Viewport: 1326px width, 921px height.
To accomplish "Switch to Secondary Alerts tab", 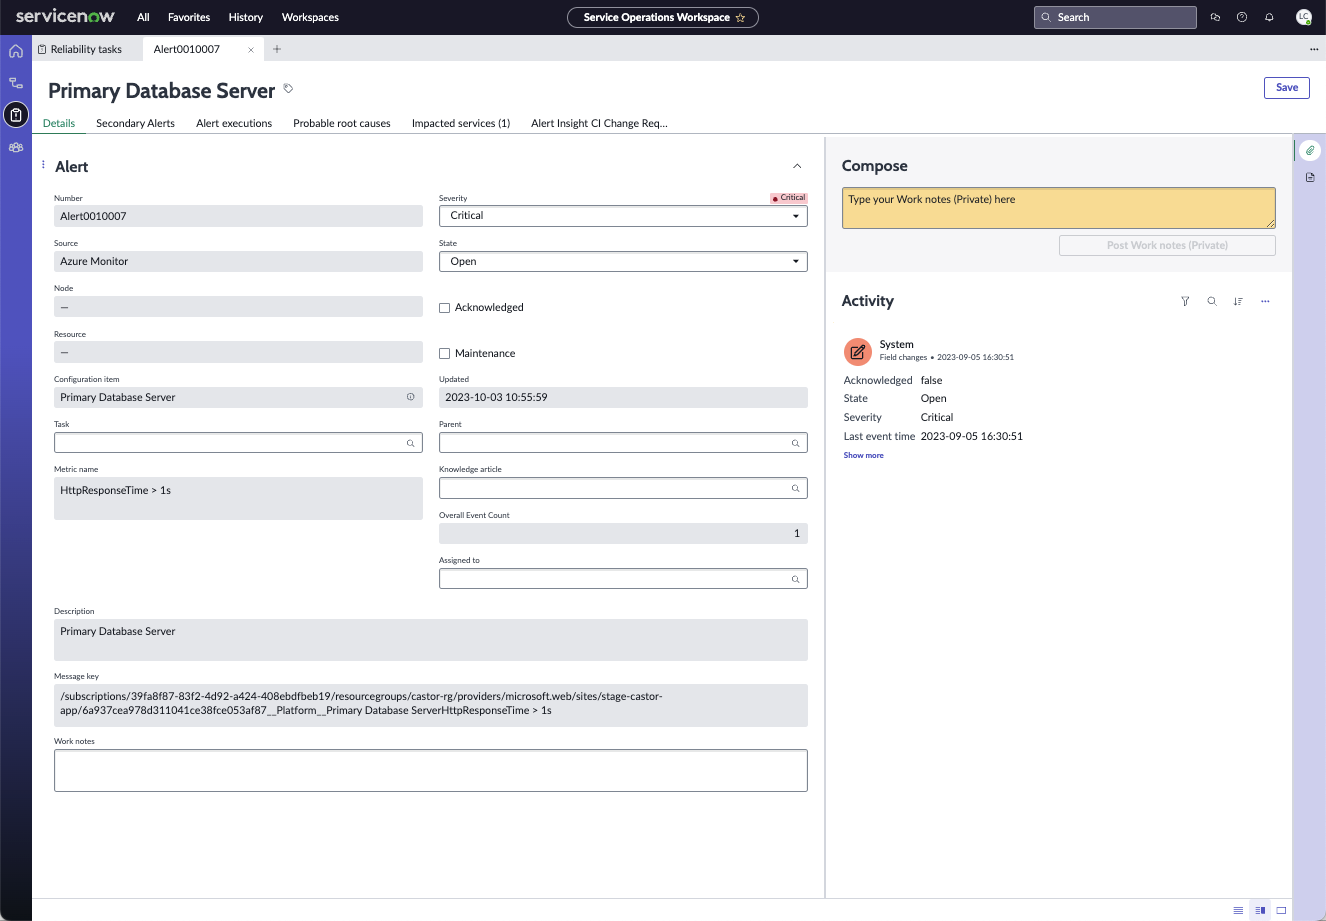I will click(x=135, y=123).
